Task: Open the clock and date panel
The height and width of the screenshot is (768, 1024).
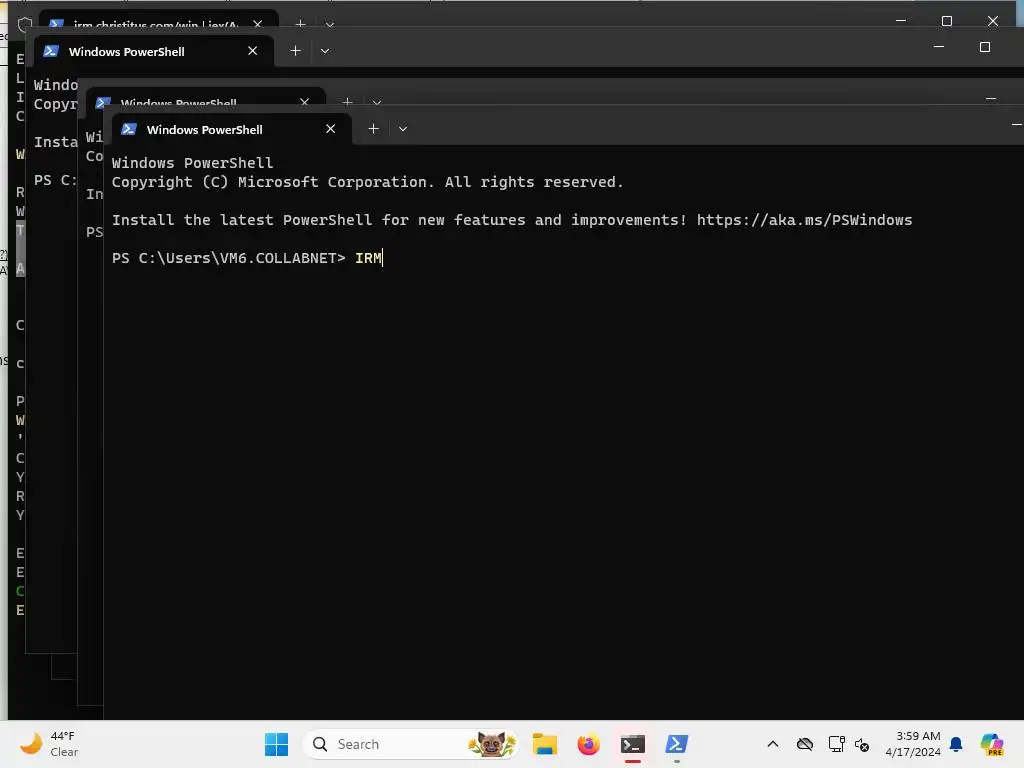Action: point(913,744)
